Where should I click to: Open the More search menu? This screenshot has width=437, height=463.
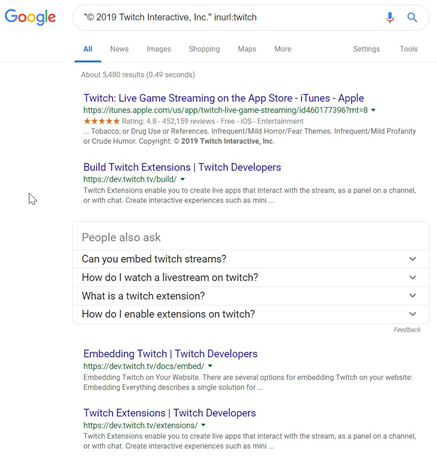[x=283, y=49]
